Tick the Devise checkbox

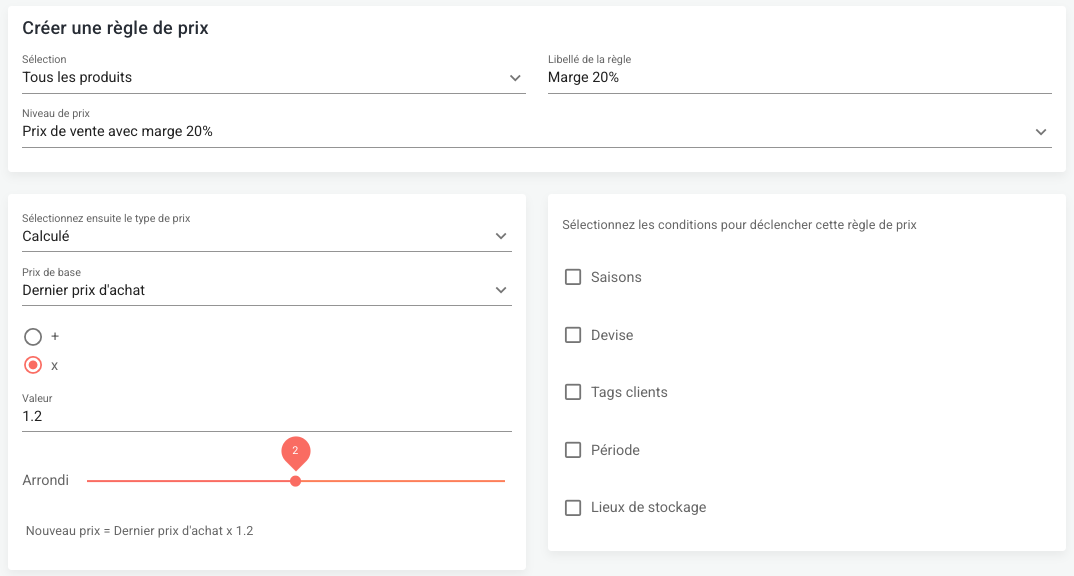click(573, 335)
